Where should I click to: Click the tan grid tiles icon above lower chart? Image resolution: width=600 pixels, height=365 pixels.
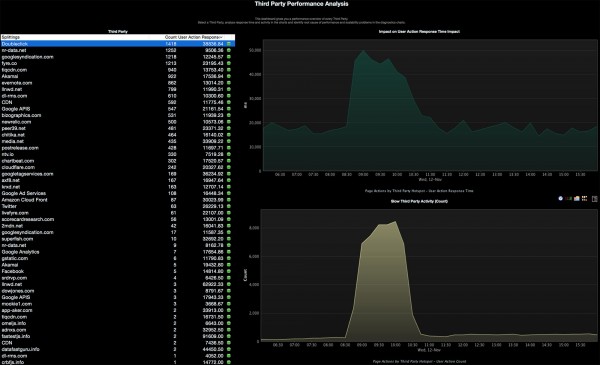(584, 198)
